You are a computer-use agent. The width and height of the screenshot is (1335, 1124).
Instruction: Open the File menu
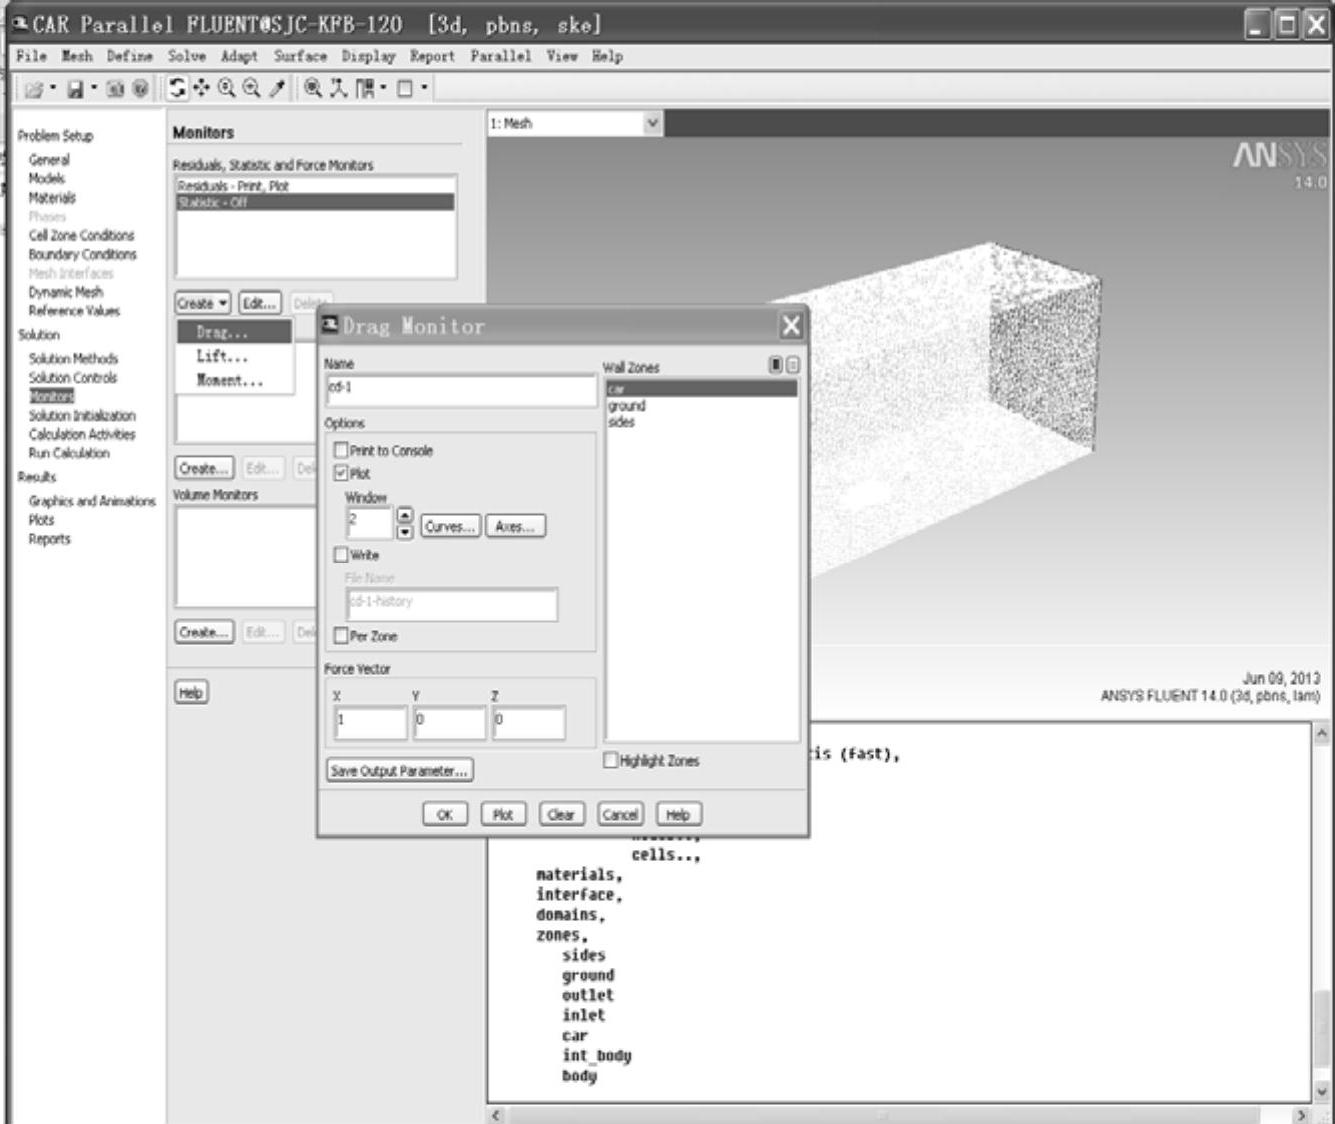point(31,56)
